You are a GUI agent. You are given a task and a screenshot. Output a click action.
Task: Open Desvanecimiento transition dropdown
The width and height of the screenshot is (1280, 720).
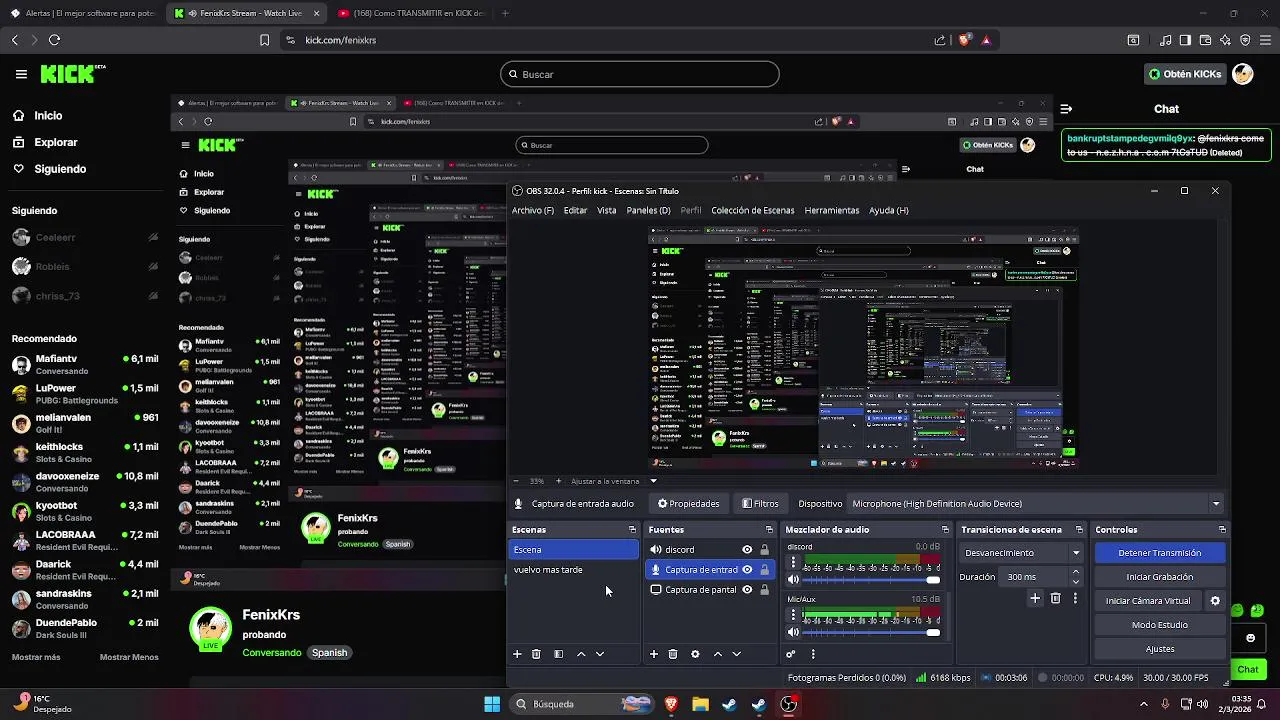(x=1021, y=553)
